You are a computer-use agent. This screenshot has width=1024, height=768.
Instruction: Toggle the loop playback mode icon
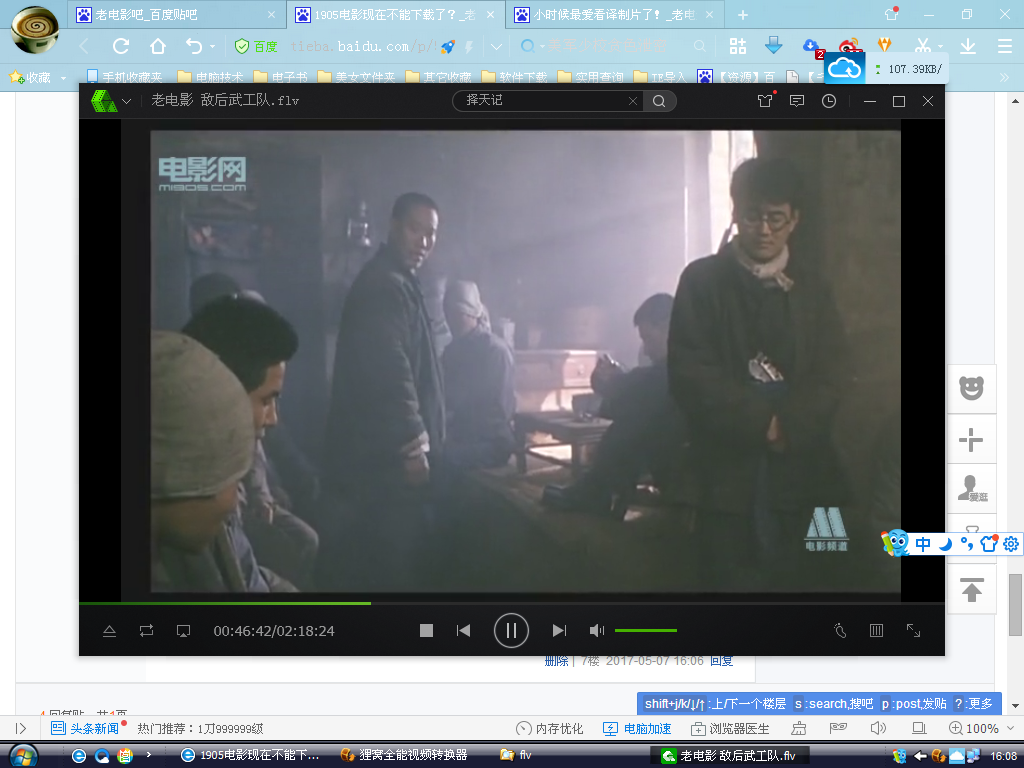click(146, 631)
